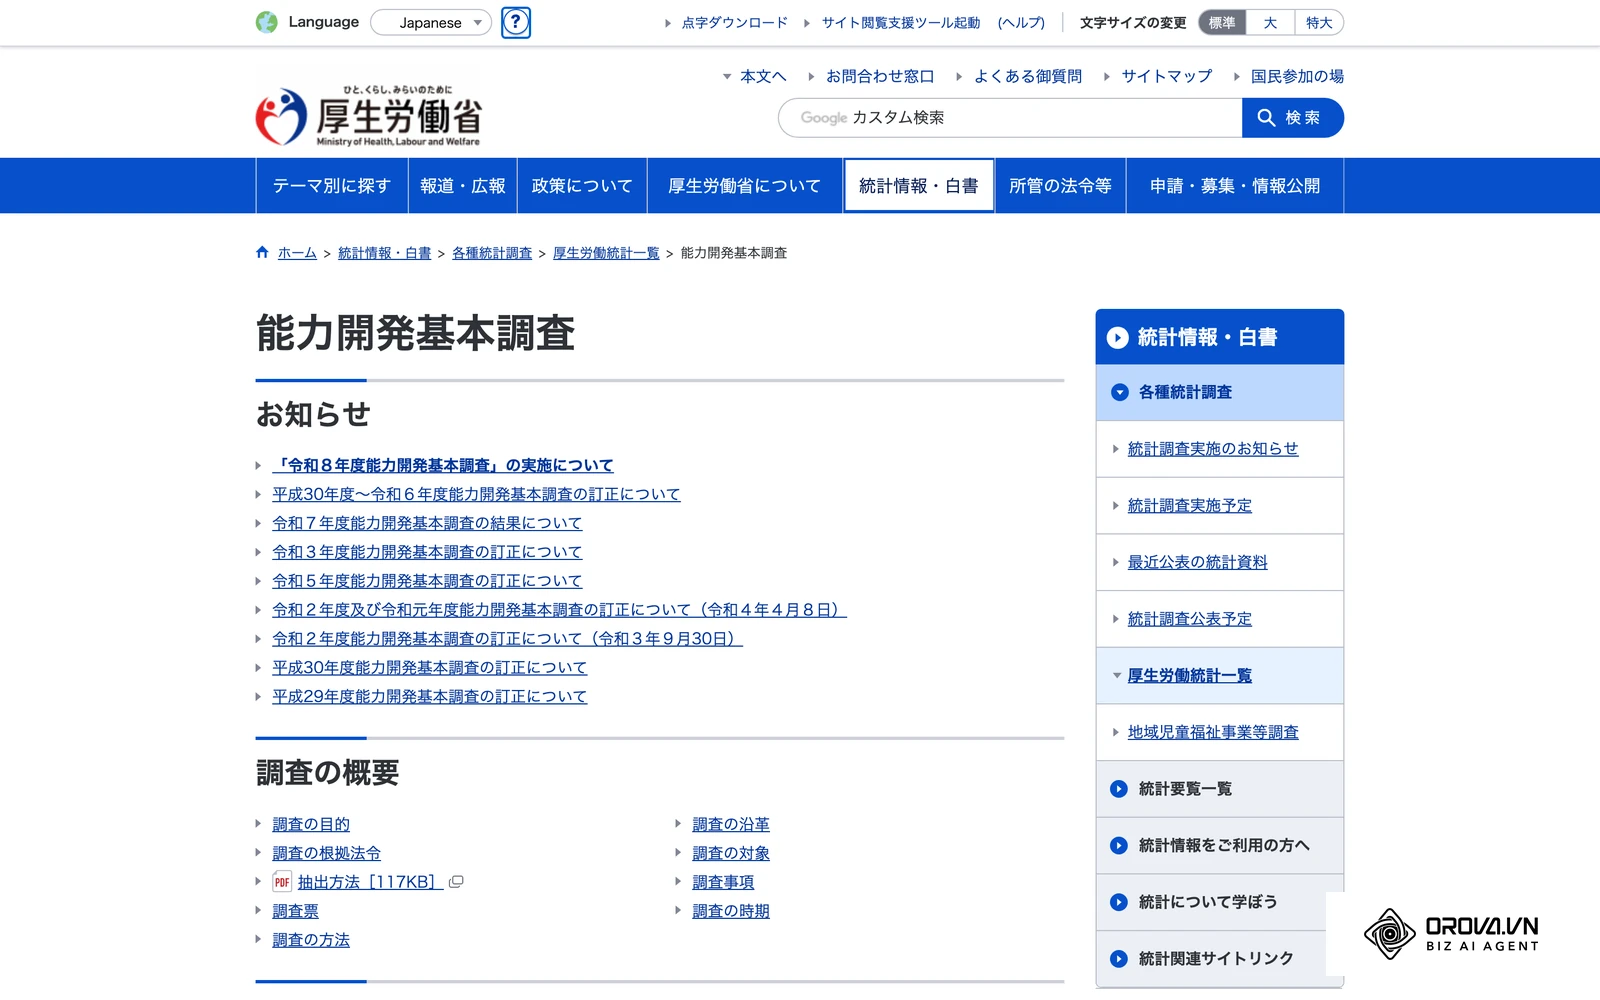Screen dimensions: 1600x1000
Task: Open 最近公表の統計資料 in sidebar
Action: point(1198,563)
